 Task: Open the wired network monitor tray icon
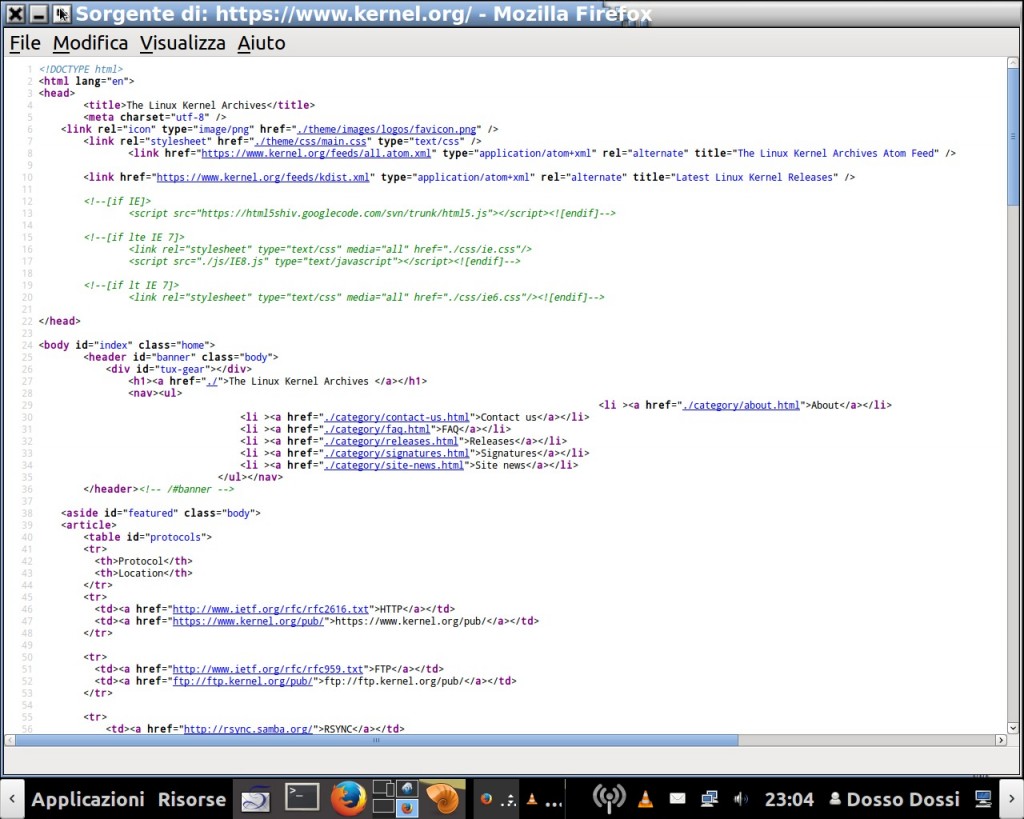click(x=709, y=799)
